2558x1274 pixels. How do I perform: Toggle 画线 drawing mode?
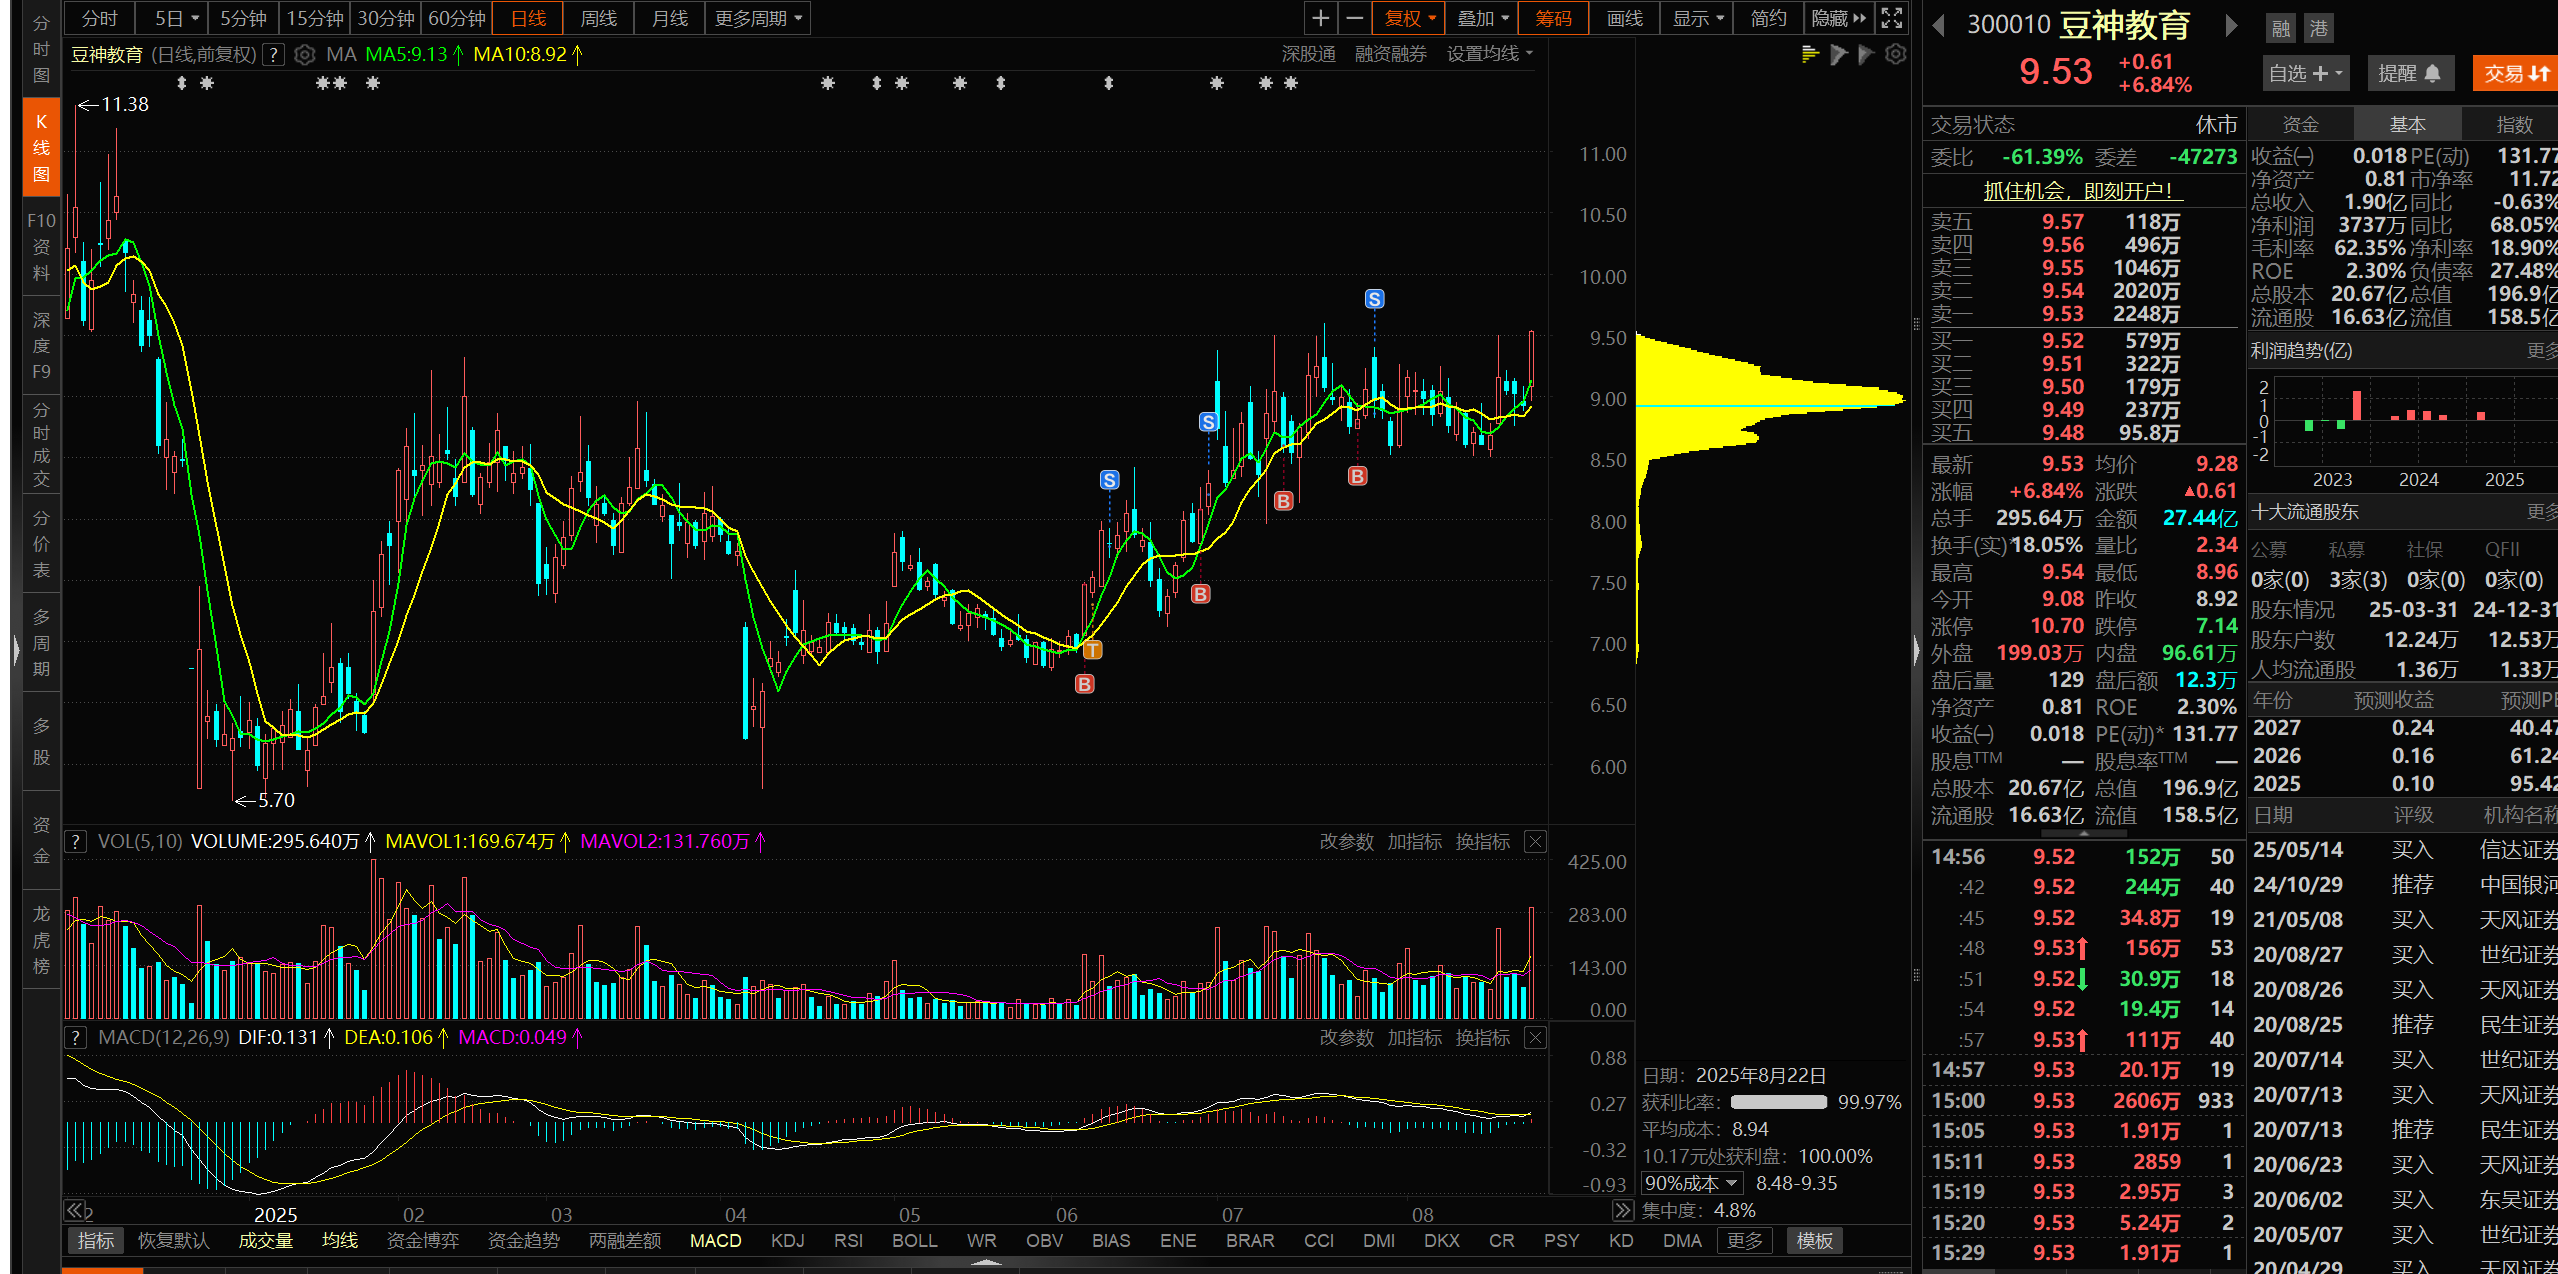click(x=1624, y=18)
